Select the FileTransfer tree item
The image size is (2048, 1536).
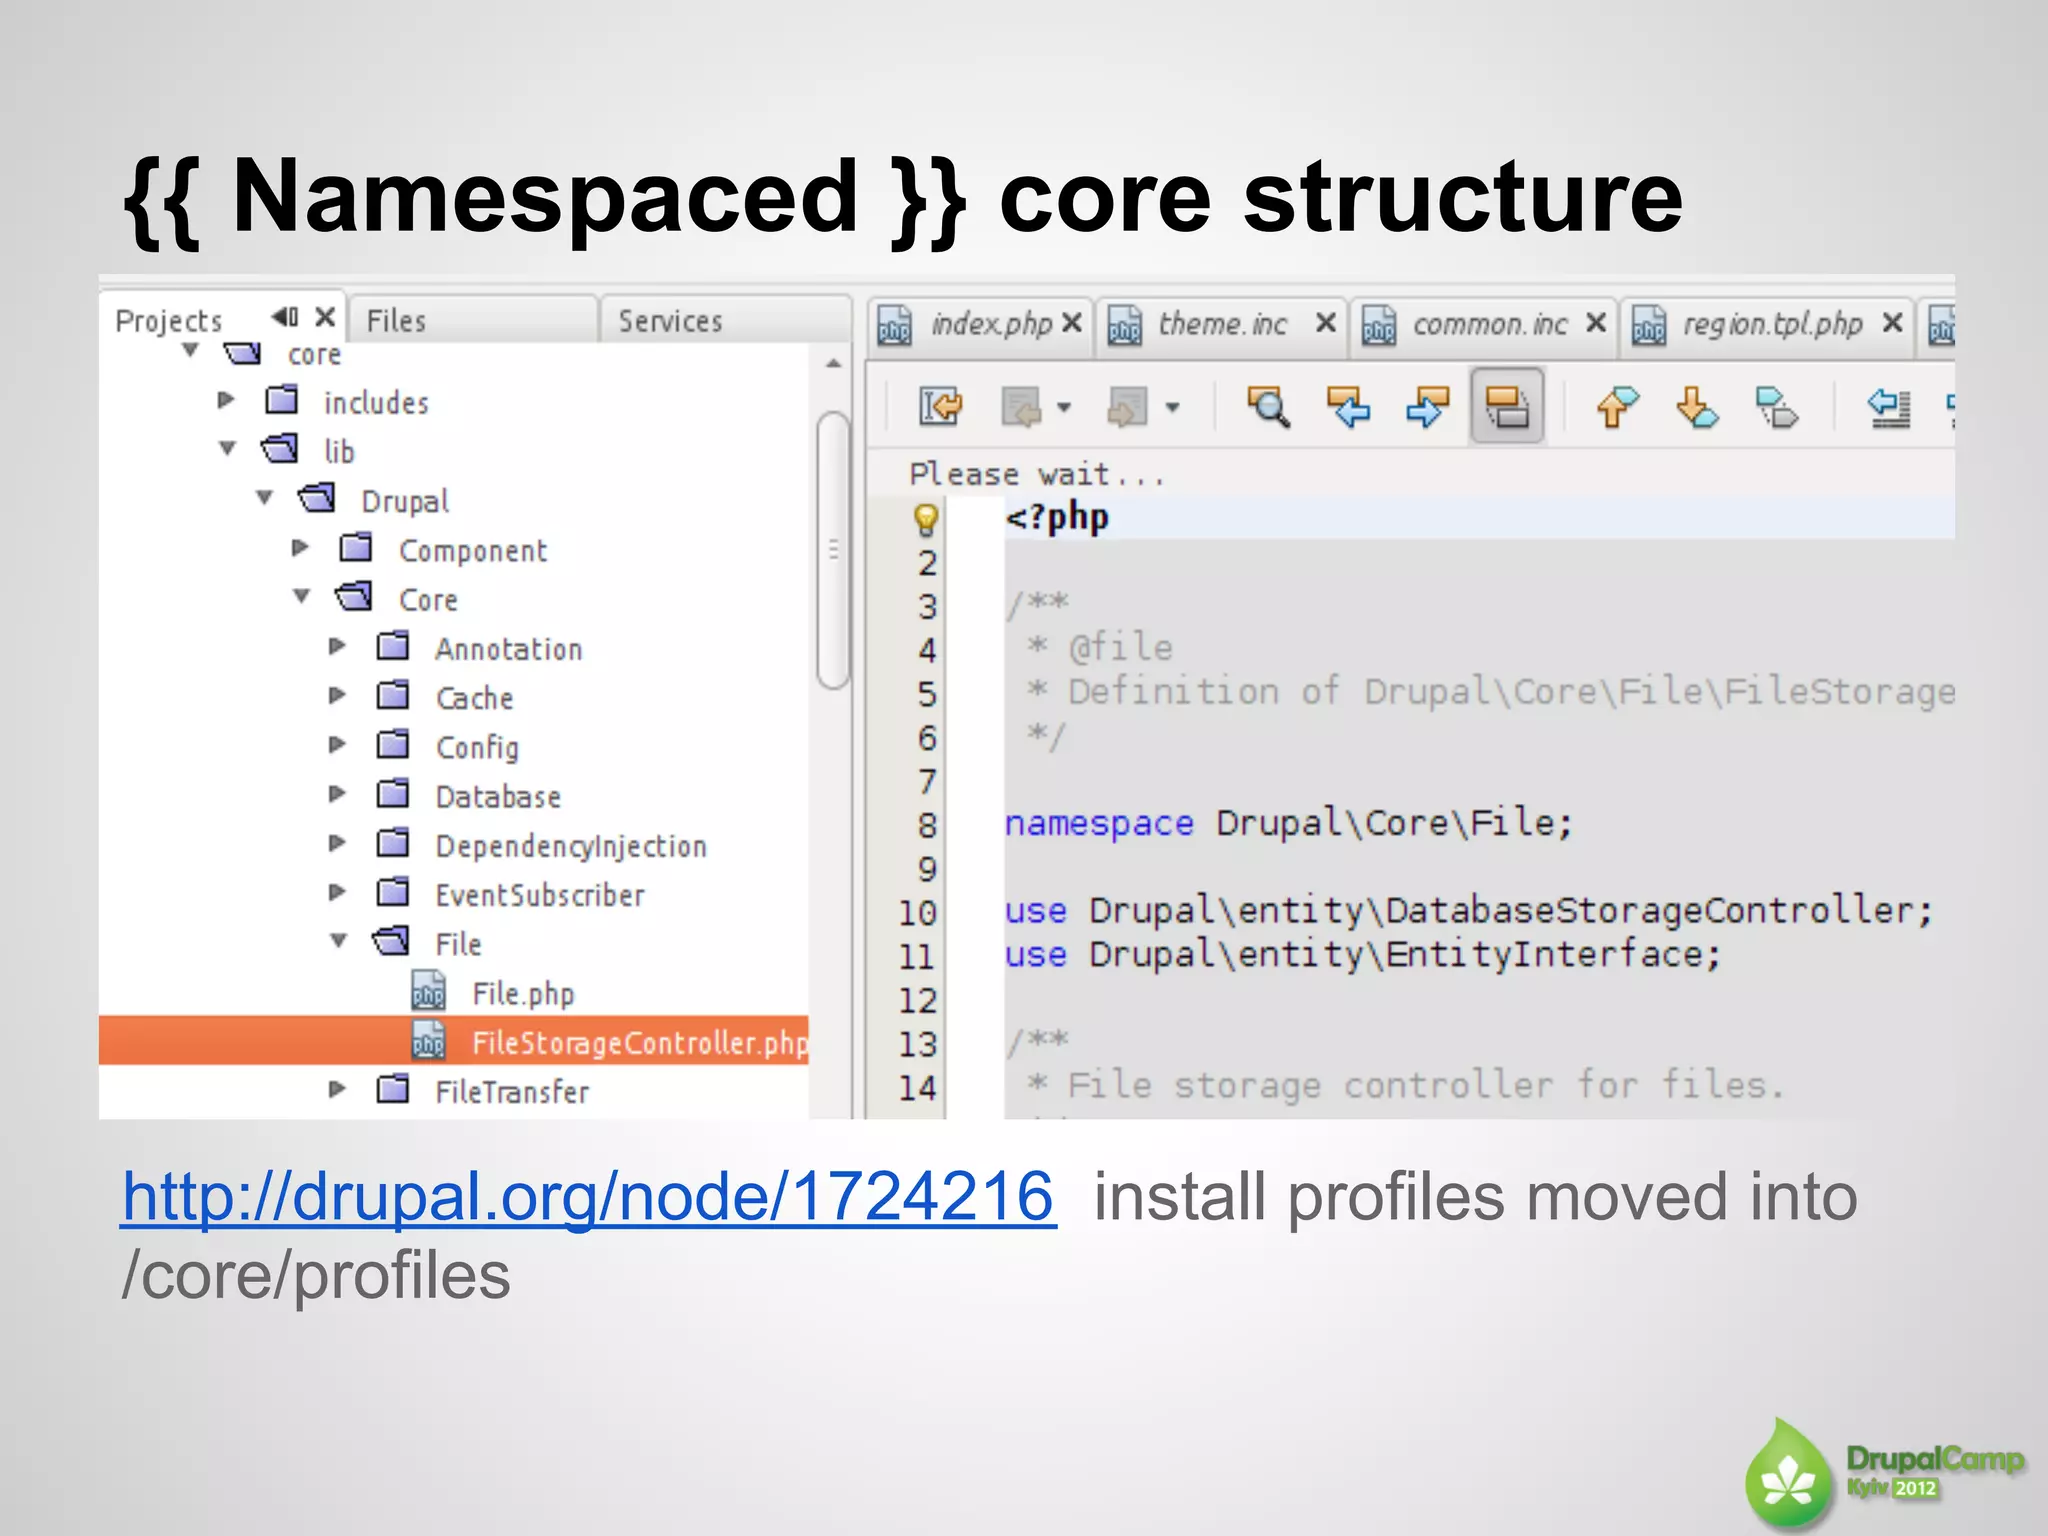[x=511, y=1091]
